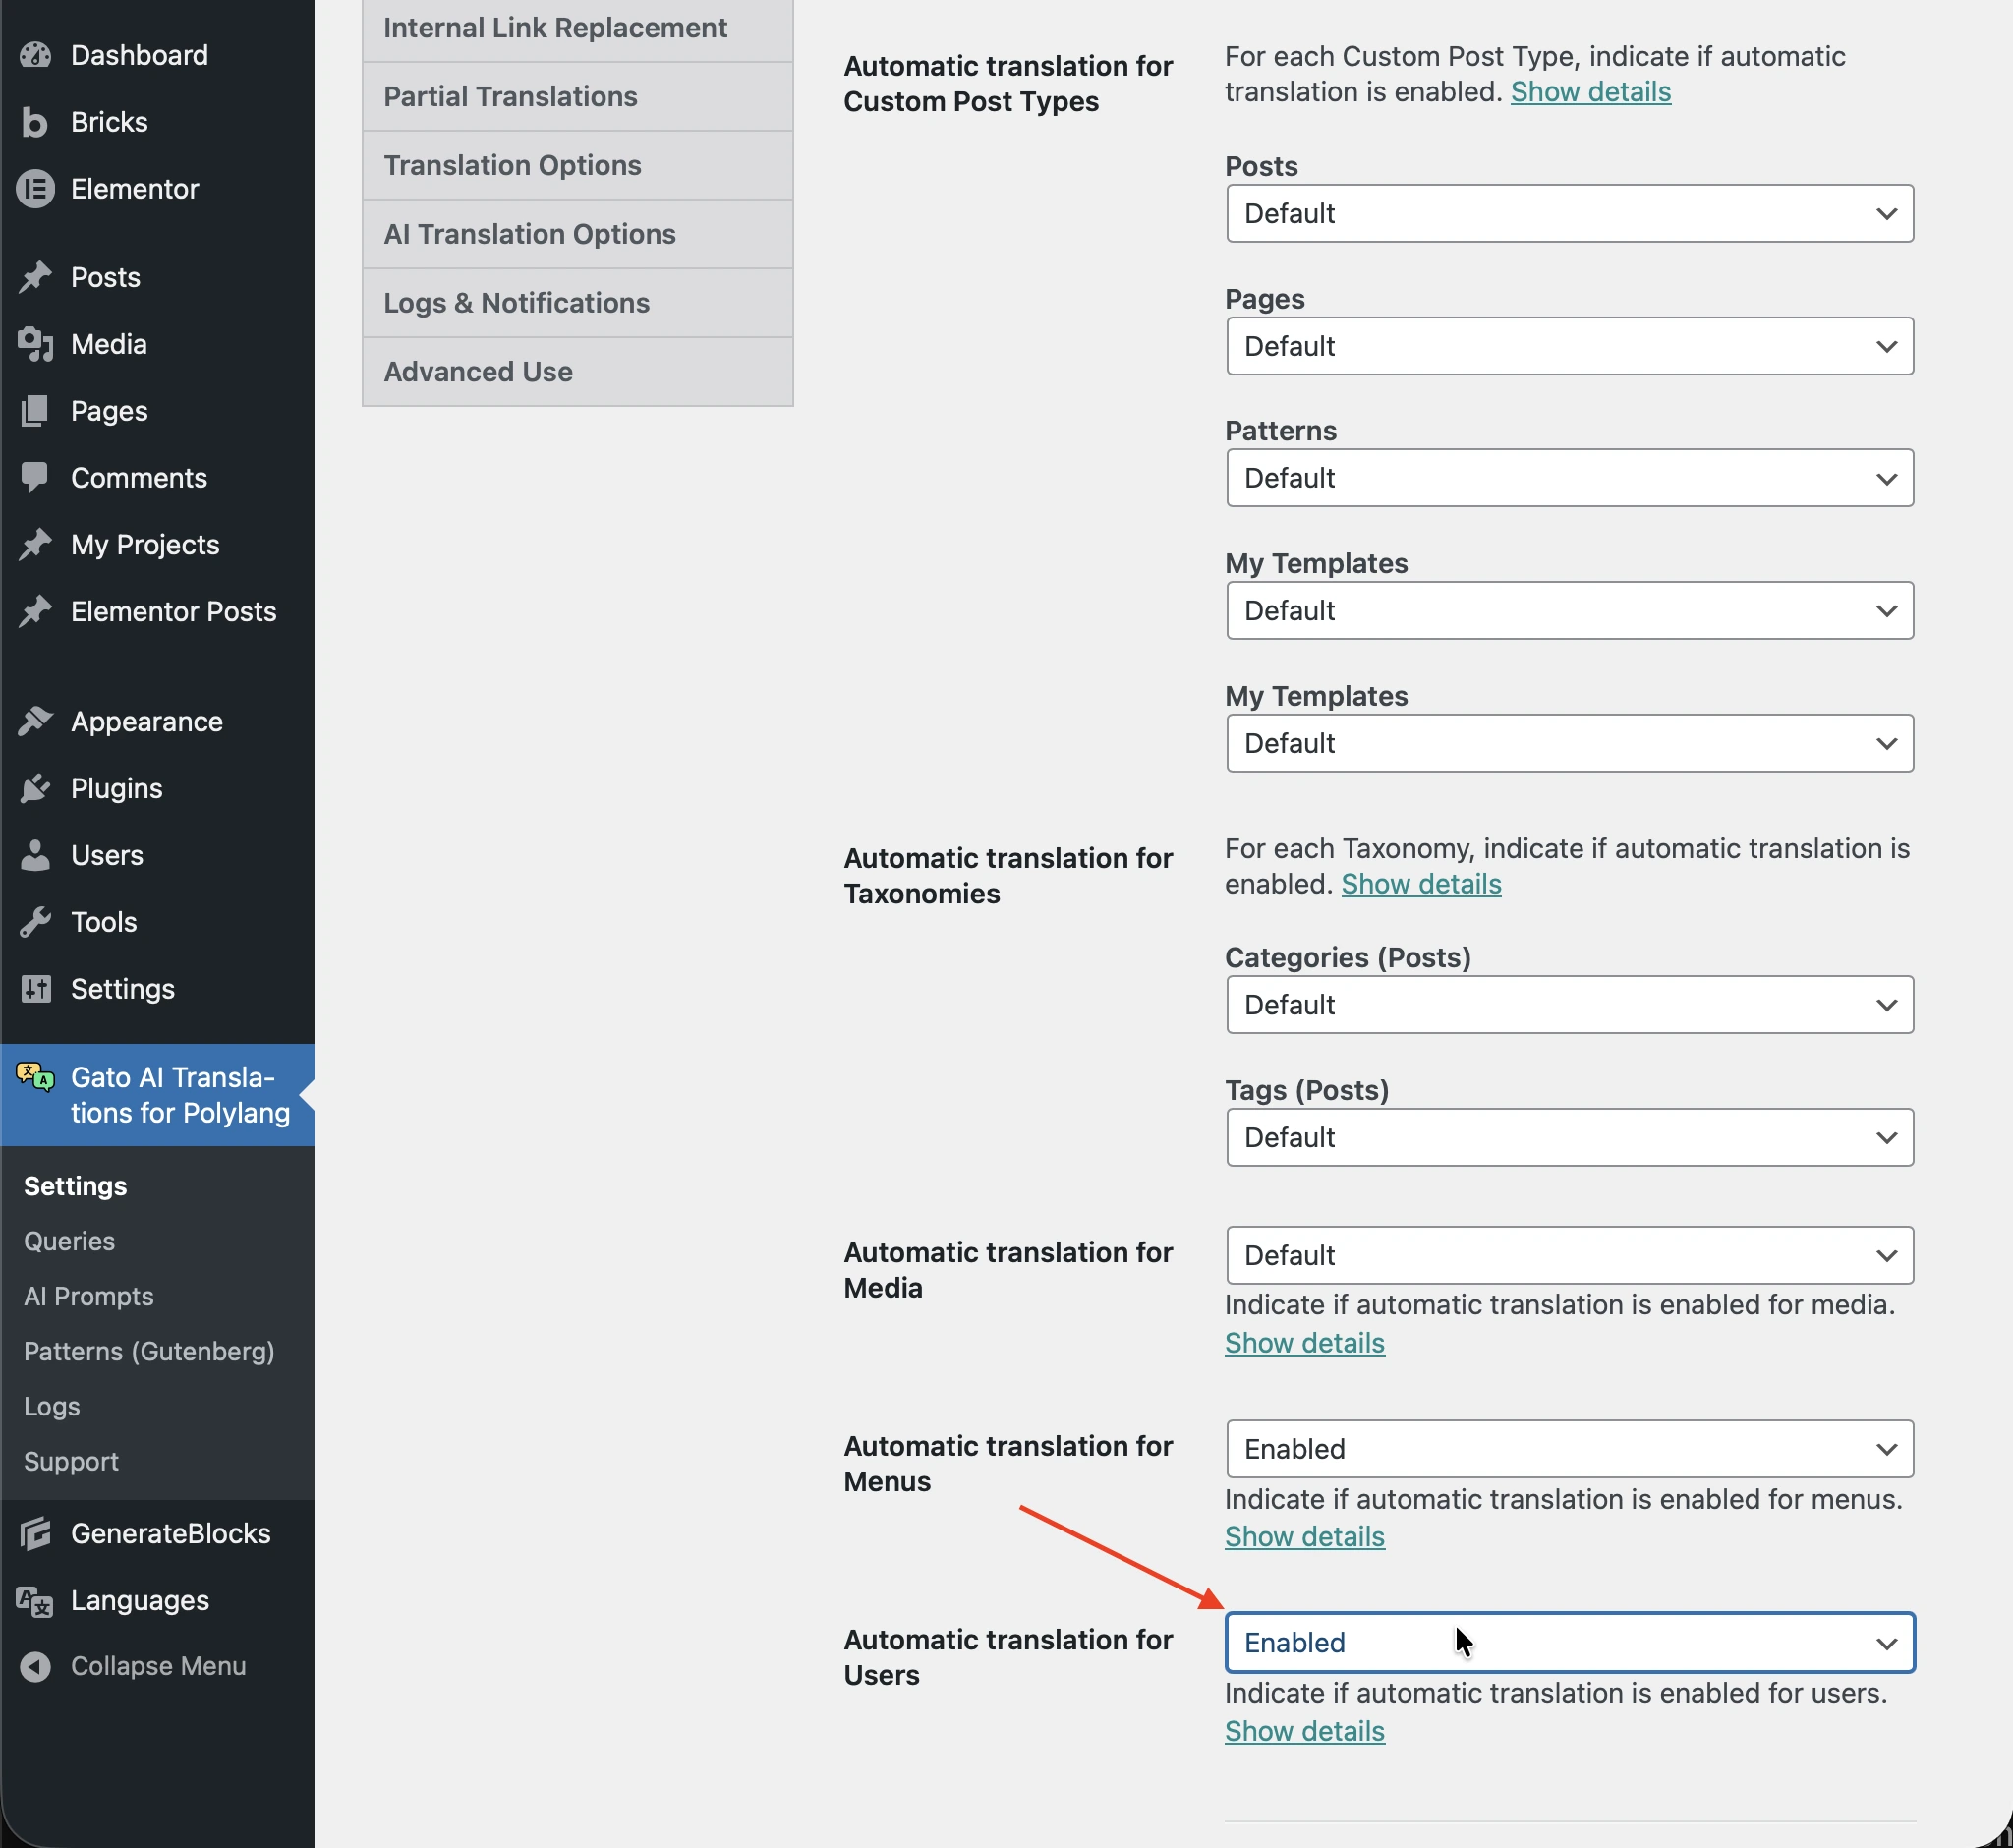Select the Plugins icon
Image resolution: width=2013 pixels, height=1848 pixels.
coord(36,788)
